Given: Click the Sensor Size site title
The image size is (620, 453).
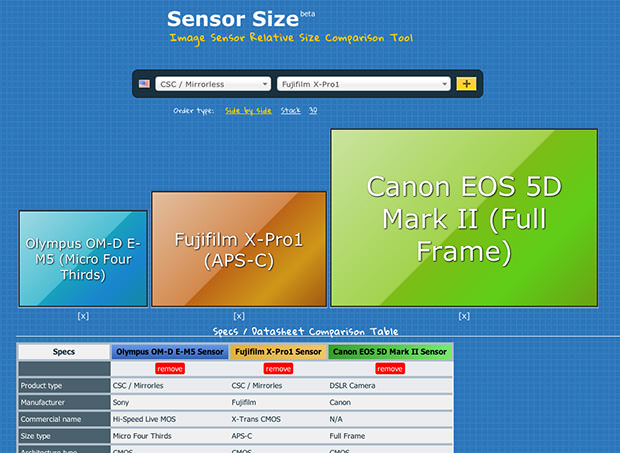Looking at the screenshot, I should click(233, 19).
